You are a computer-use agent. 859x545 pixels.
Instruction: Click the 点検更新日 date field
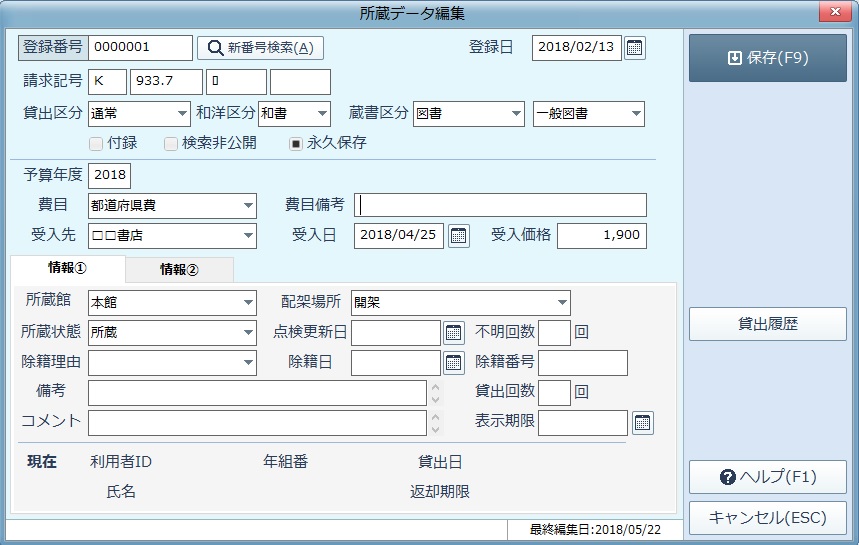[396, 333]
